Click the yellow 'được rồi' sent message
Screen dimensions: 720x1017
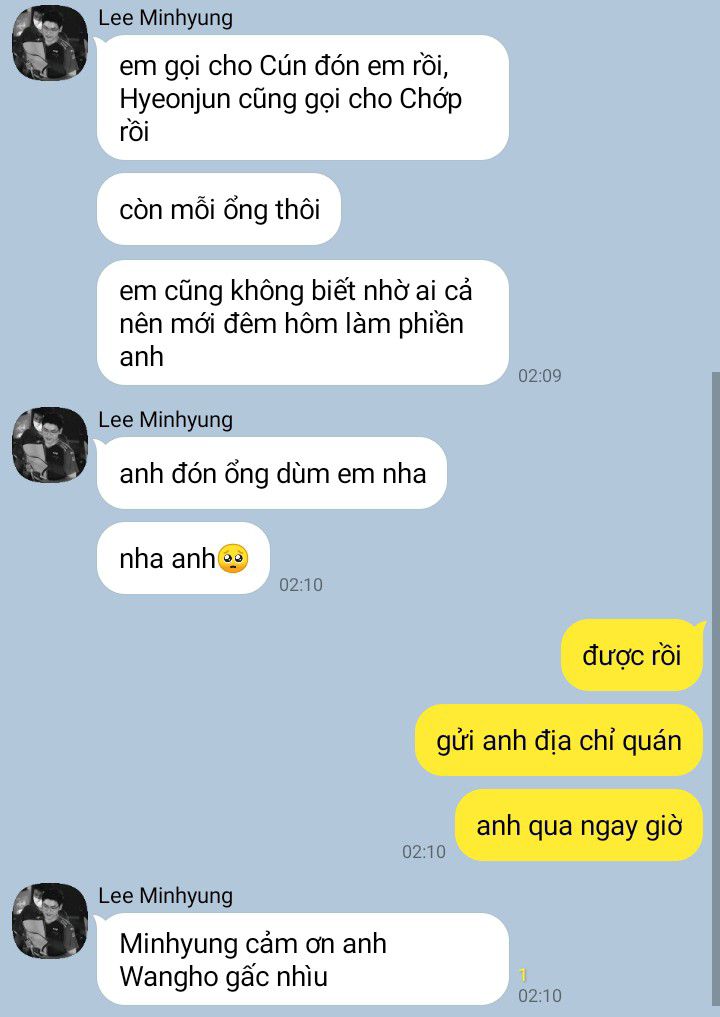pos(632,655)
